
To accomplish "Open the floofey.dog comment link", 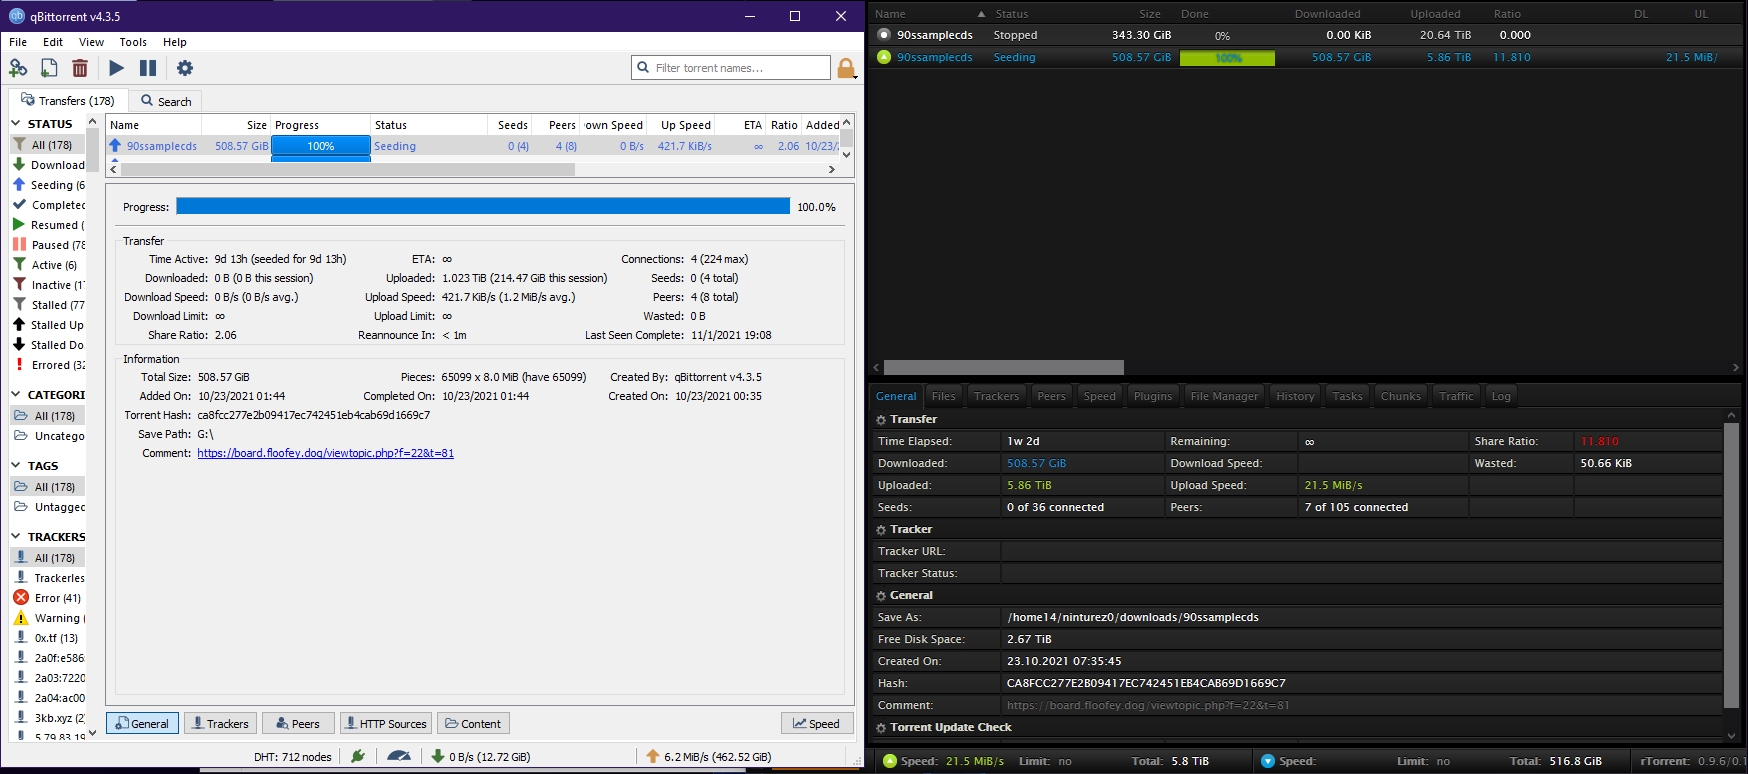I will pyautogui.click(x=325, y=453).
